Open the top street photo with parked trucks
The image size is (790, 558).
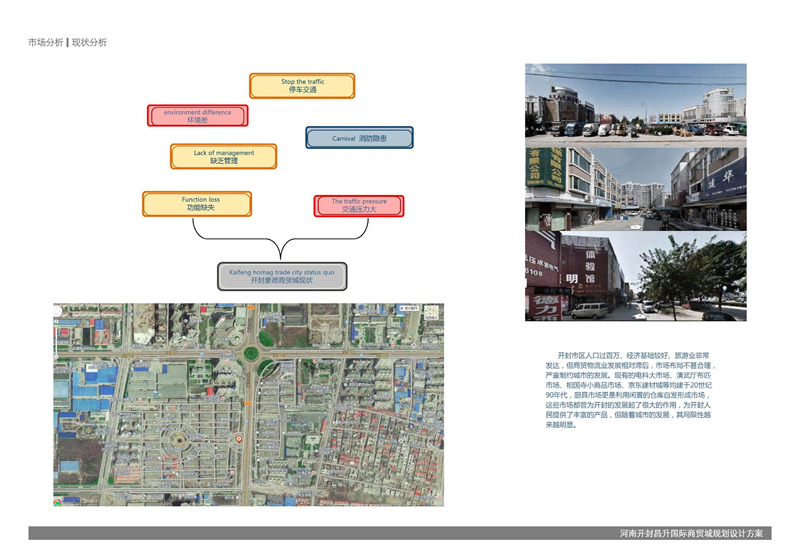635,103
